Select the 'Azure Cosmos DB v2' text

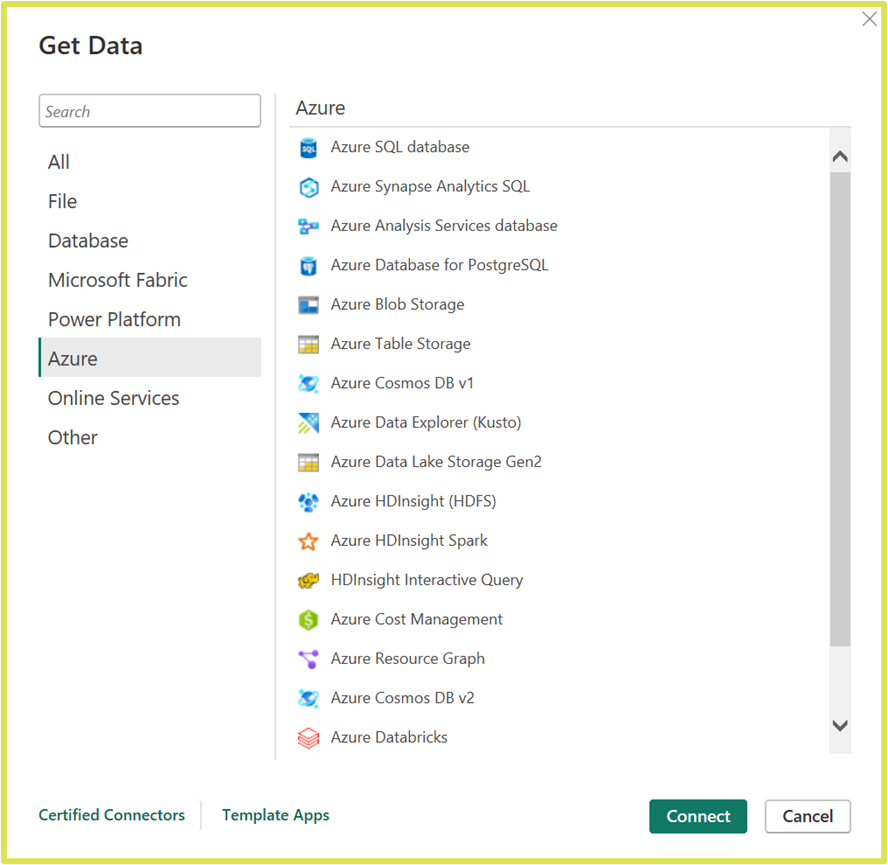coord(402,698)
